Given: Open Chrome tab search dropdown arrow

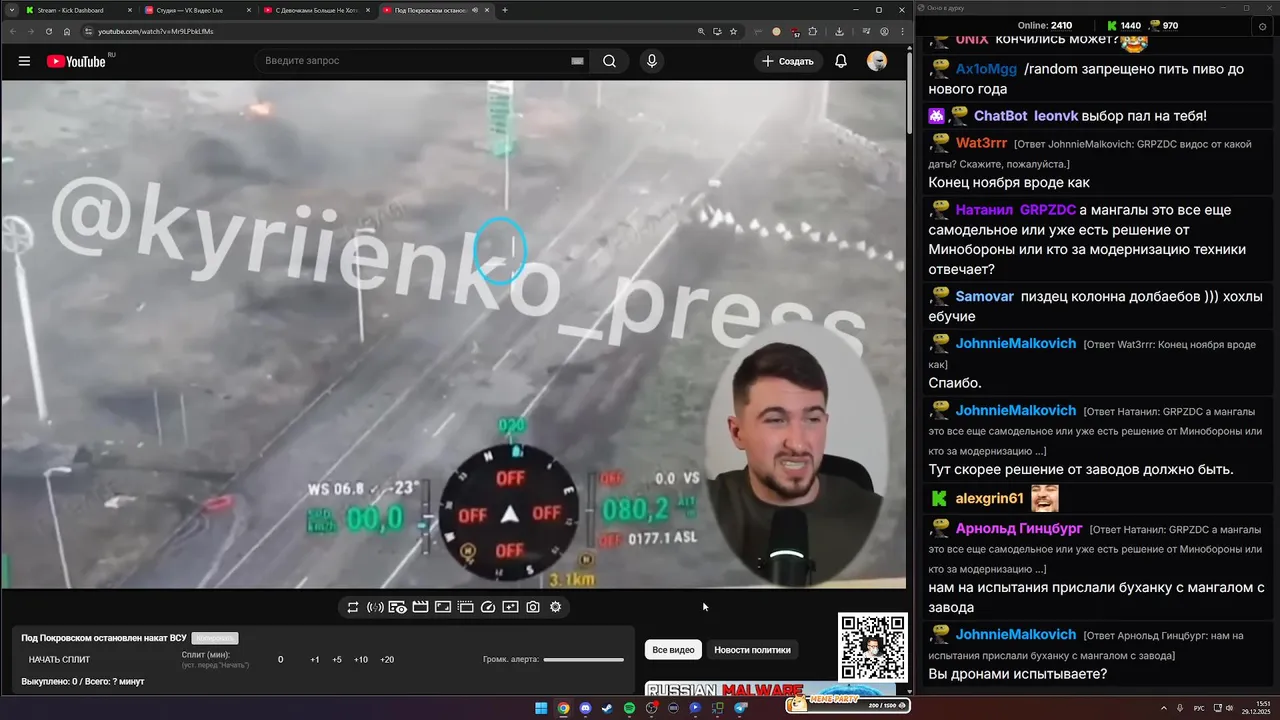Looking at the screenshot, I should pos(10,10).
